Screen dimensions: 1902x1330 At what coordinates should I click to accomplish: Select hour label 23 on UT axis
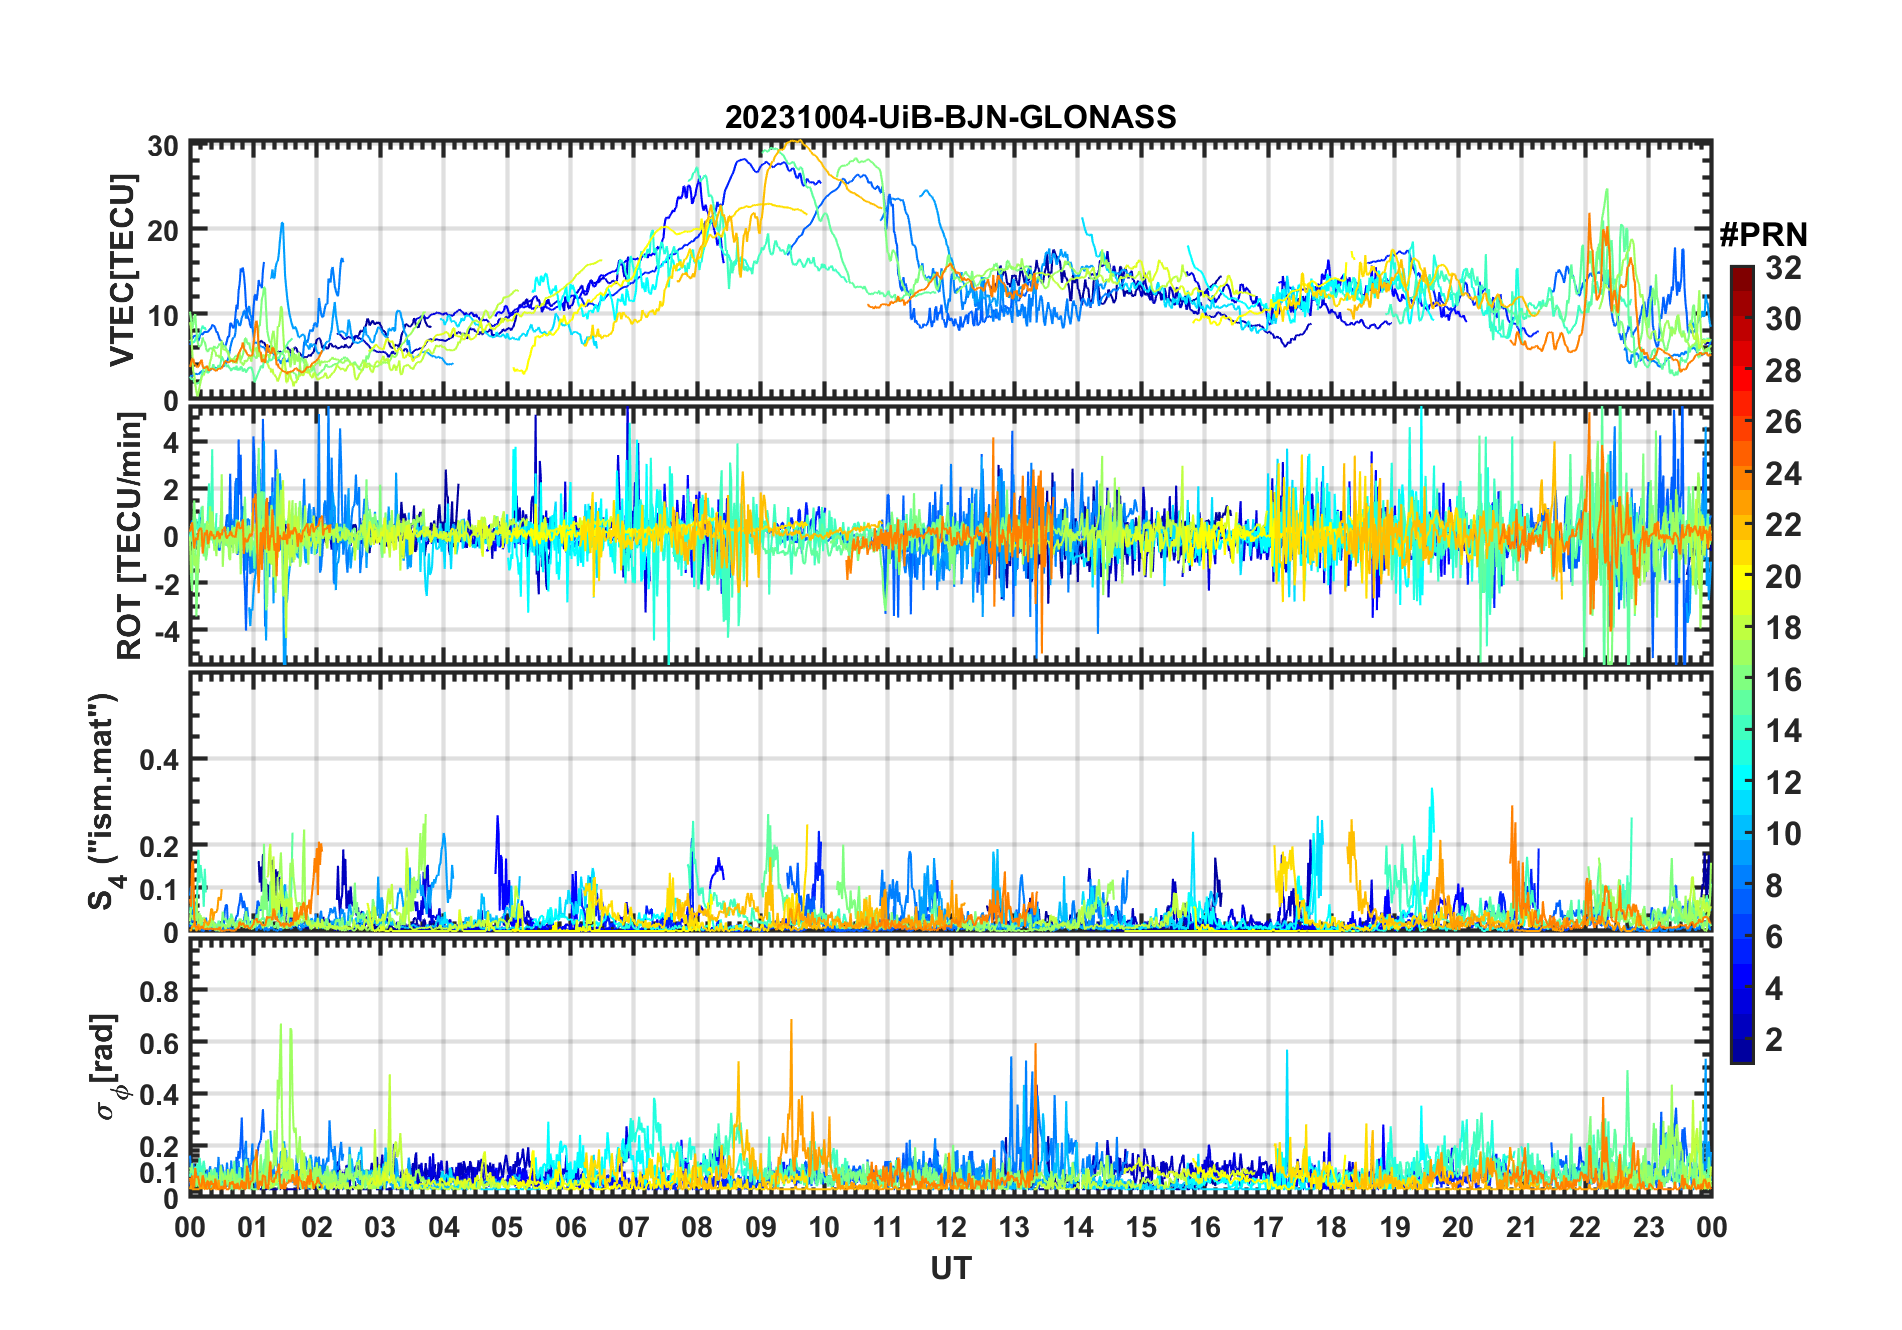click(x=1649, y=1228)
